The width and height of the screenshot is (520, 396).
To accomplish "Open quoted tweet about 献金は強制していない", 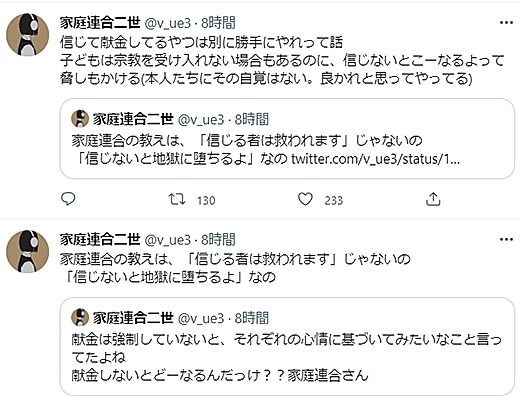I will coord(287,347).
